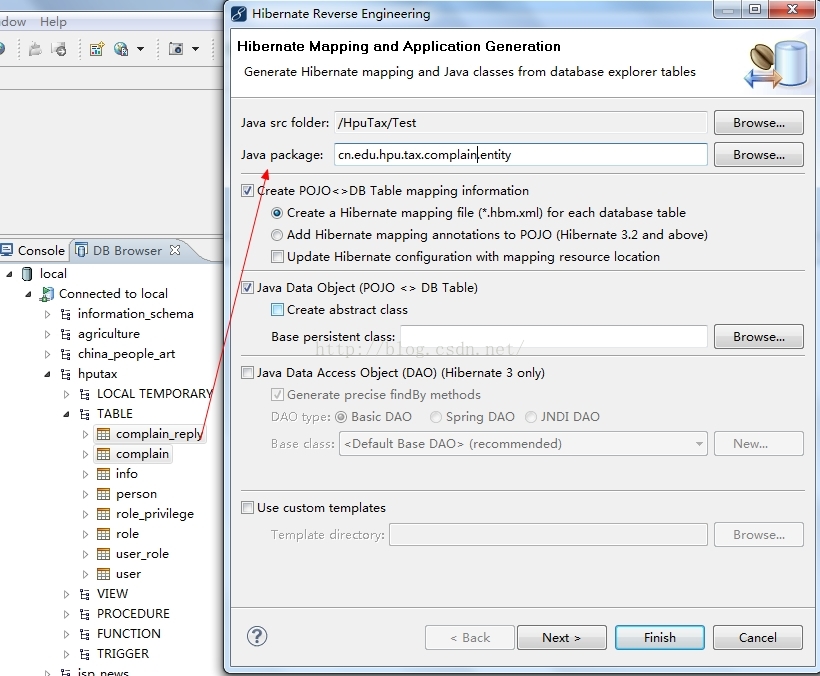The image size is (820, 676).
Task: Click the user table icon
Action: (x=104, y=574)
